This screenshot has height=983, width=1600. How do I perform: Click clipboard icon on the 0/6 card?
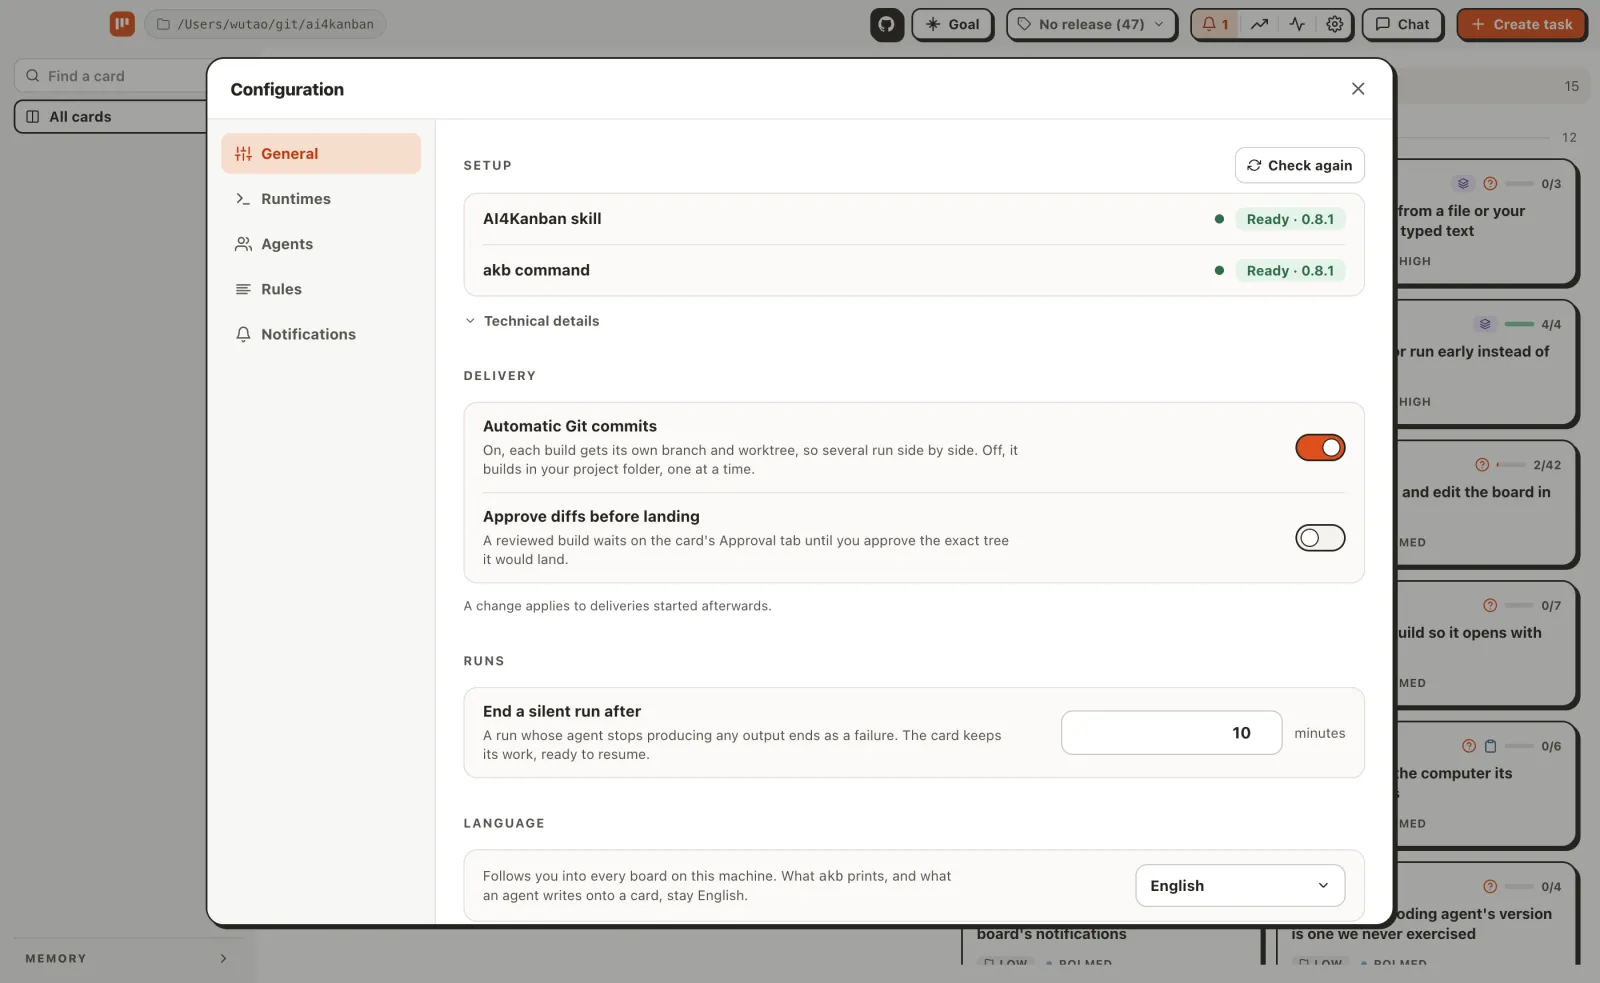[x=1491, y=746]
